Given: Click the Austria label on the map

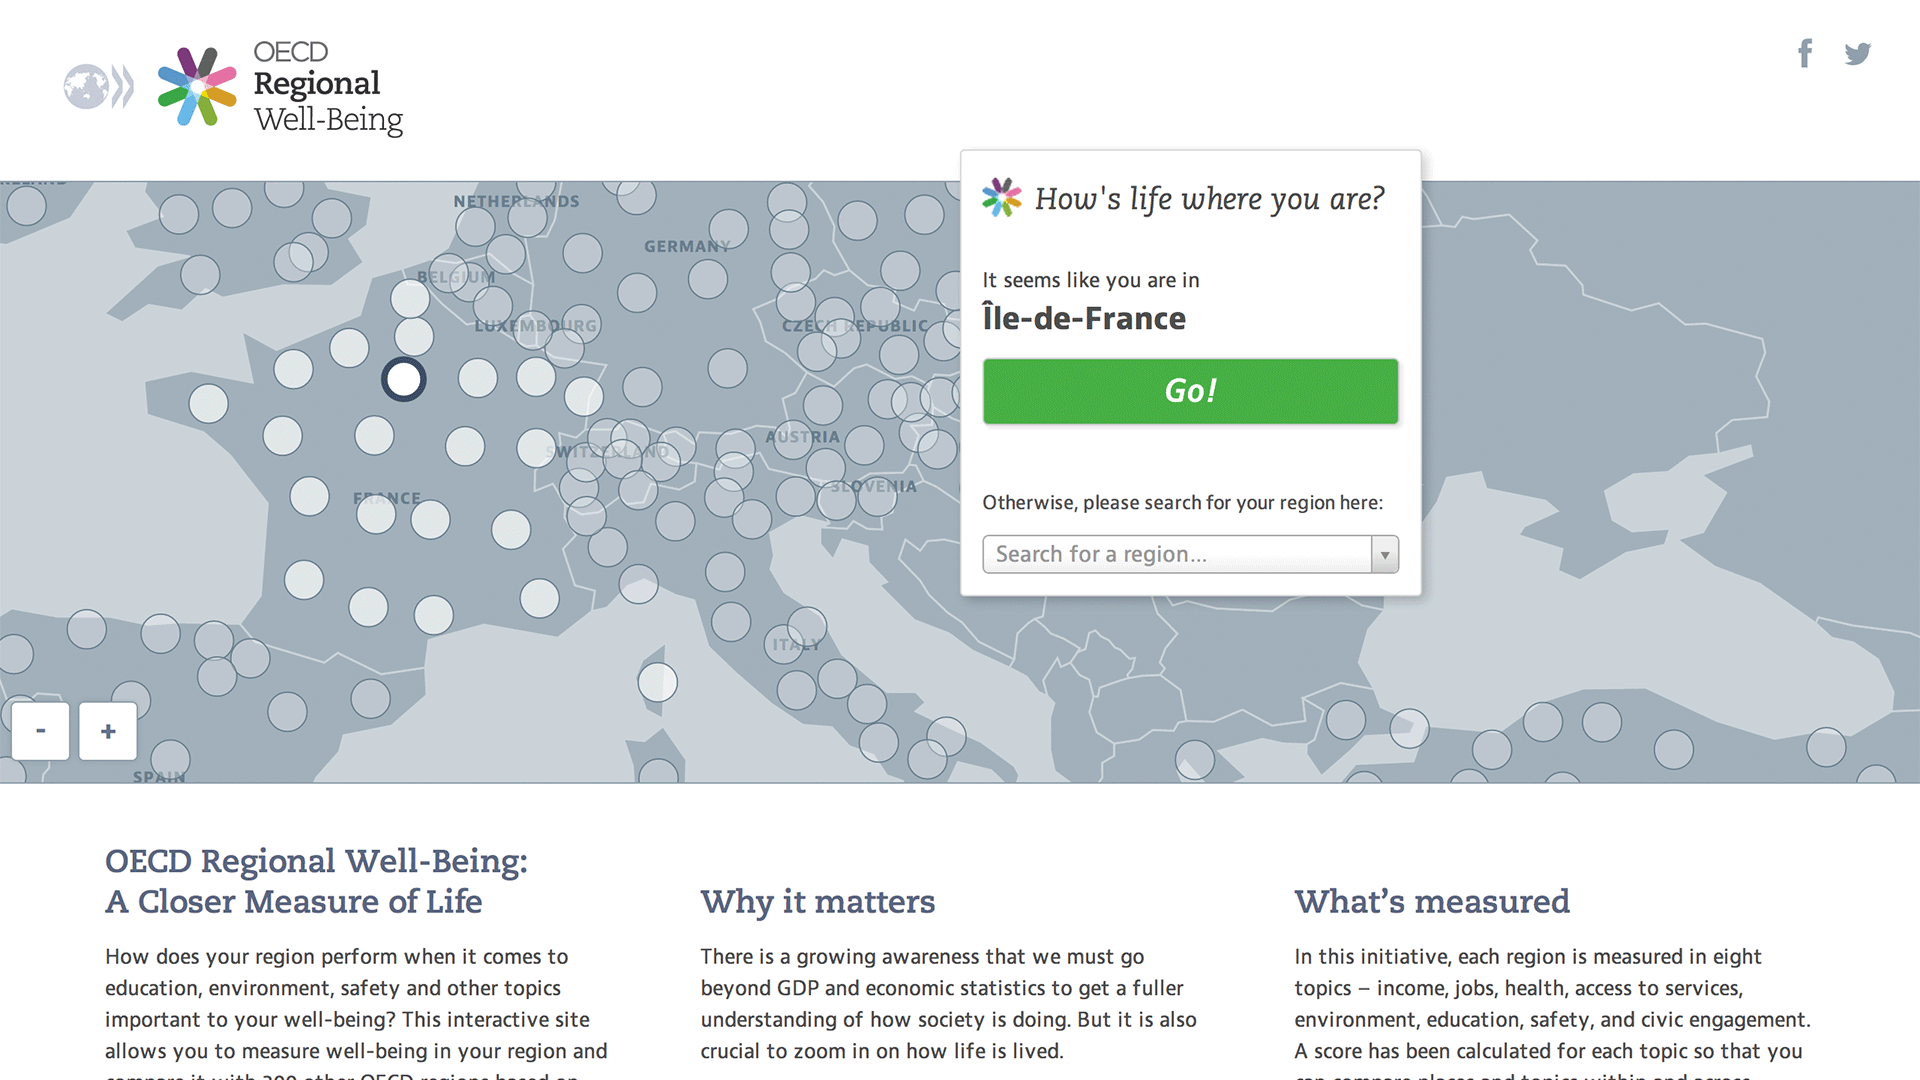Looking at the screenshot, I should 803,437.
